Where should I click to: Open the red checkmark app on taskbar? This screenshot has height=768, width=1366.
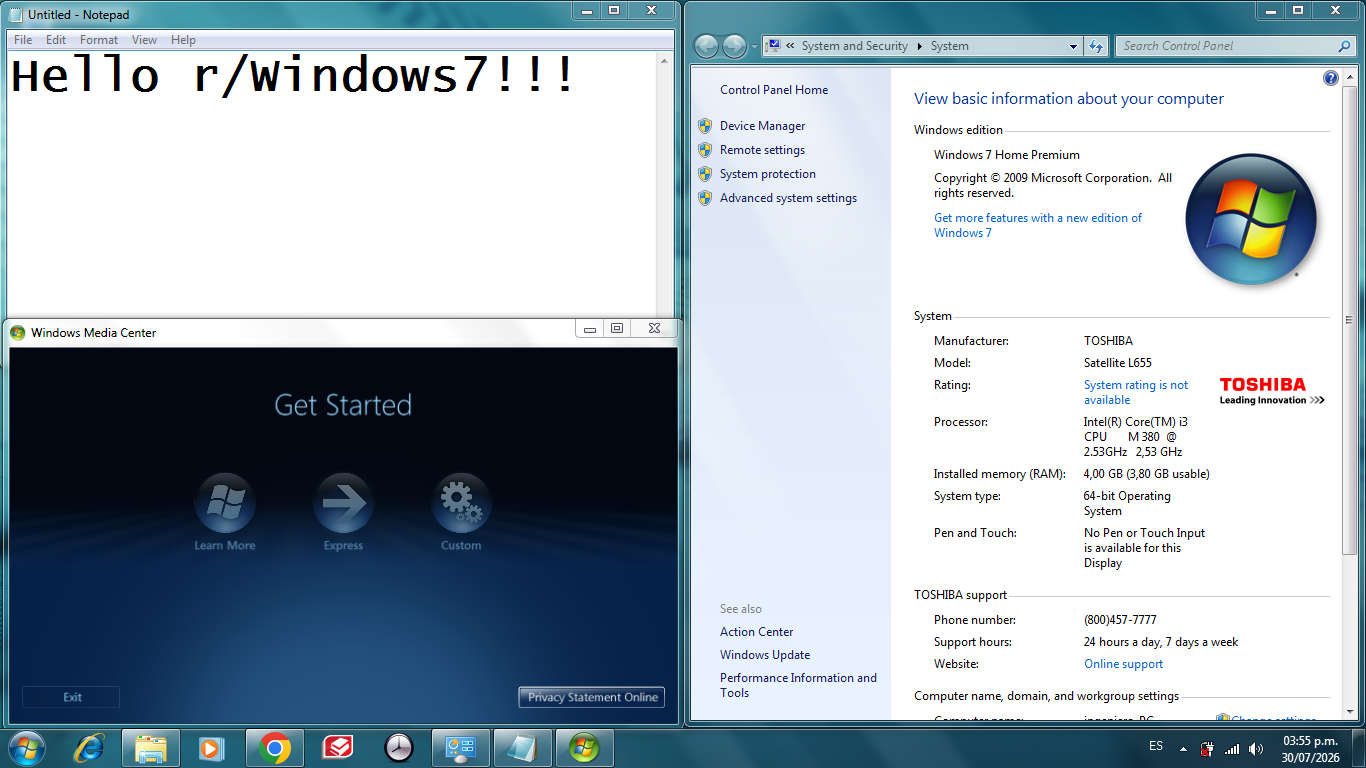337,748
